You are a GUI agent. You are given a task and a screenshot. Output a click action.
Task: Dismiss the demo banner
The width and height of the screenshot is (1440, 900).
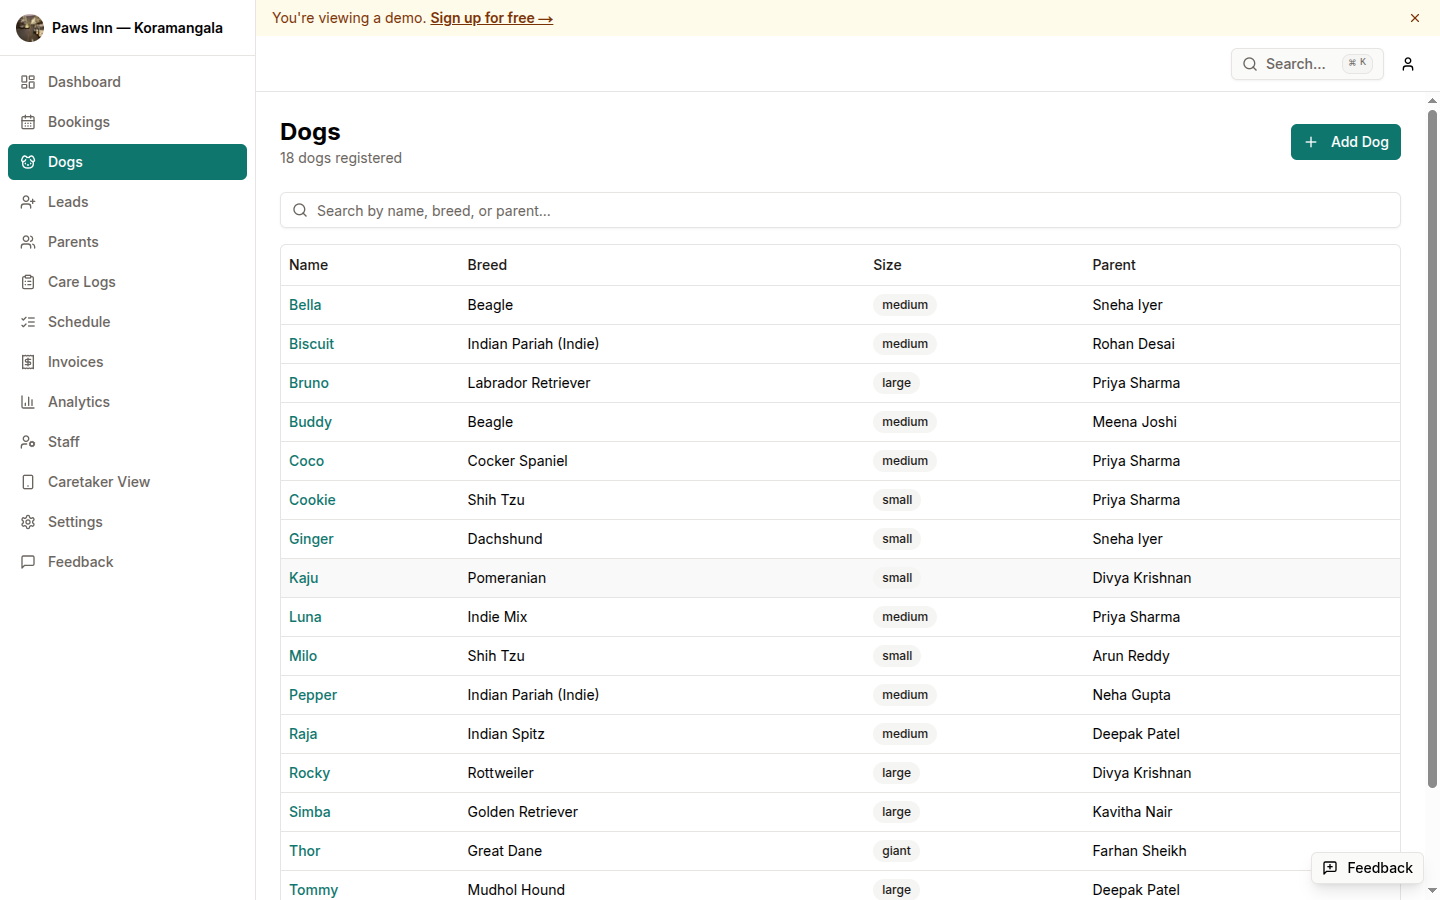click(x=1414, y=18)
